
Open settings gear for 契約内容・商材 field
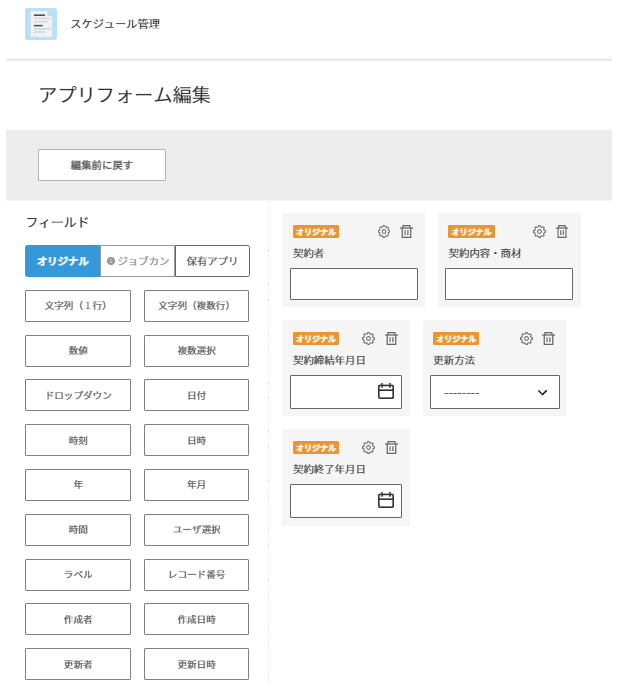click(539, 231)
